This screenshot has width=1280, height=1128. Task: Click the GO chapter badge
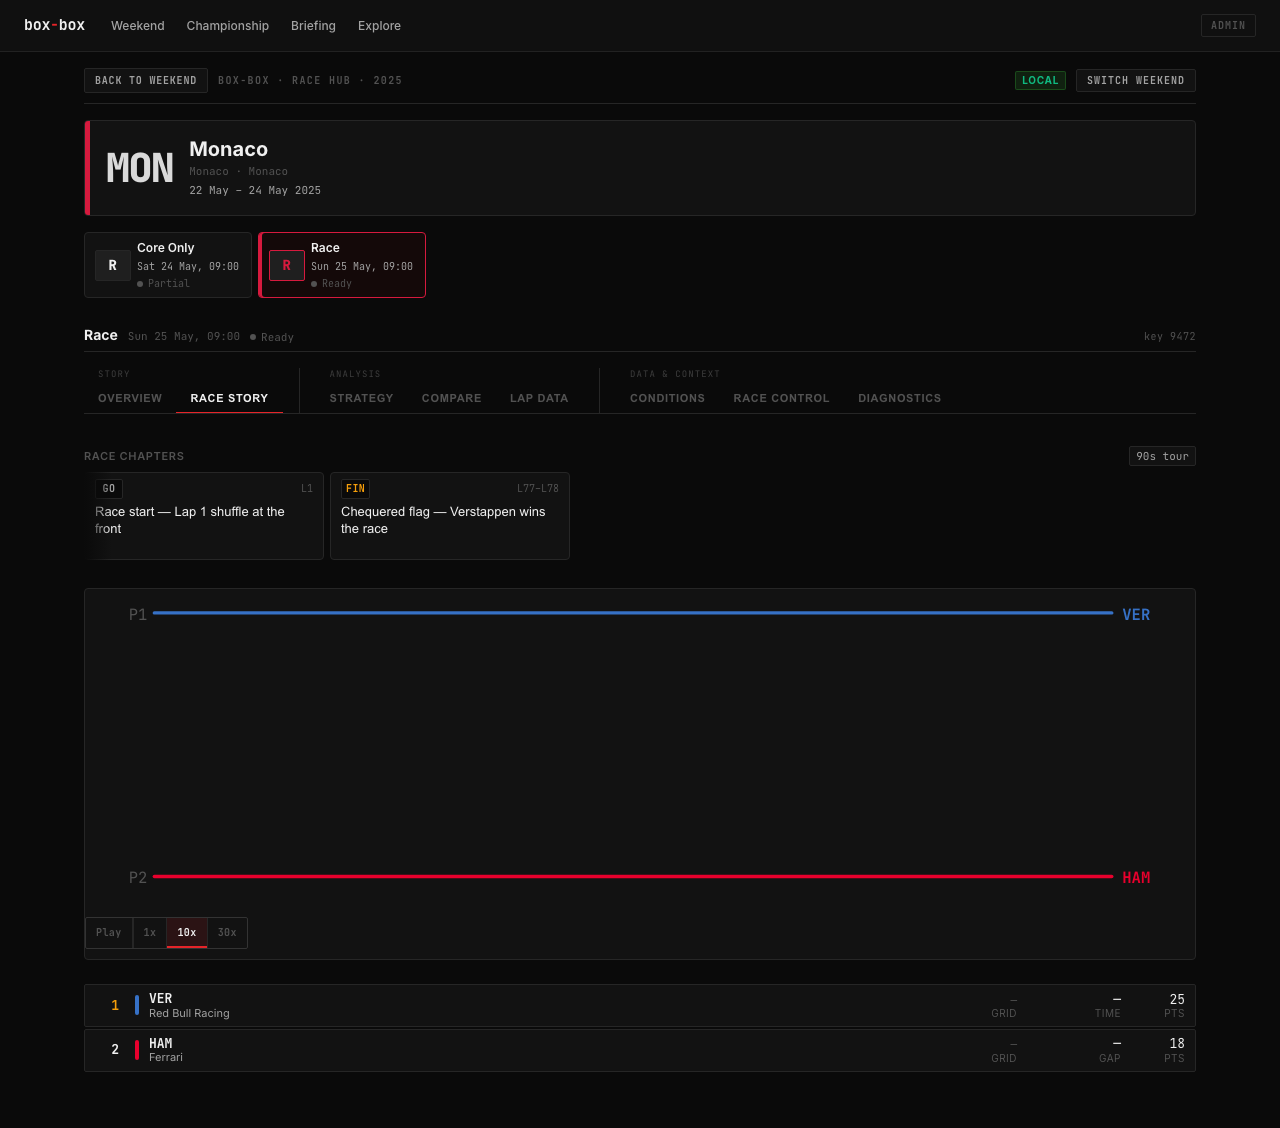tap(109, 489)
